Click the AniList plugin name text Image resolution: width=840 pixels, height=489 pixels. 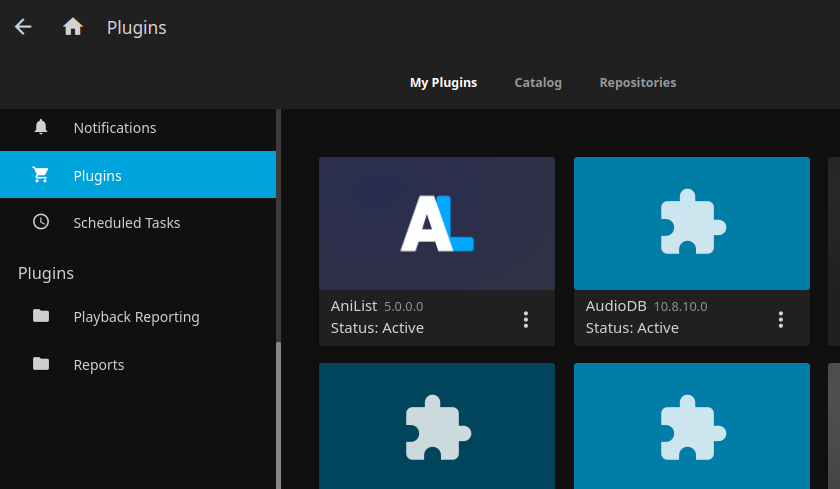354,306
